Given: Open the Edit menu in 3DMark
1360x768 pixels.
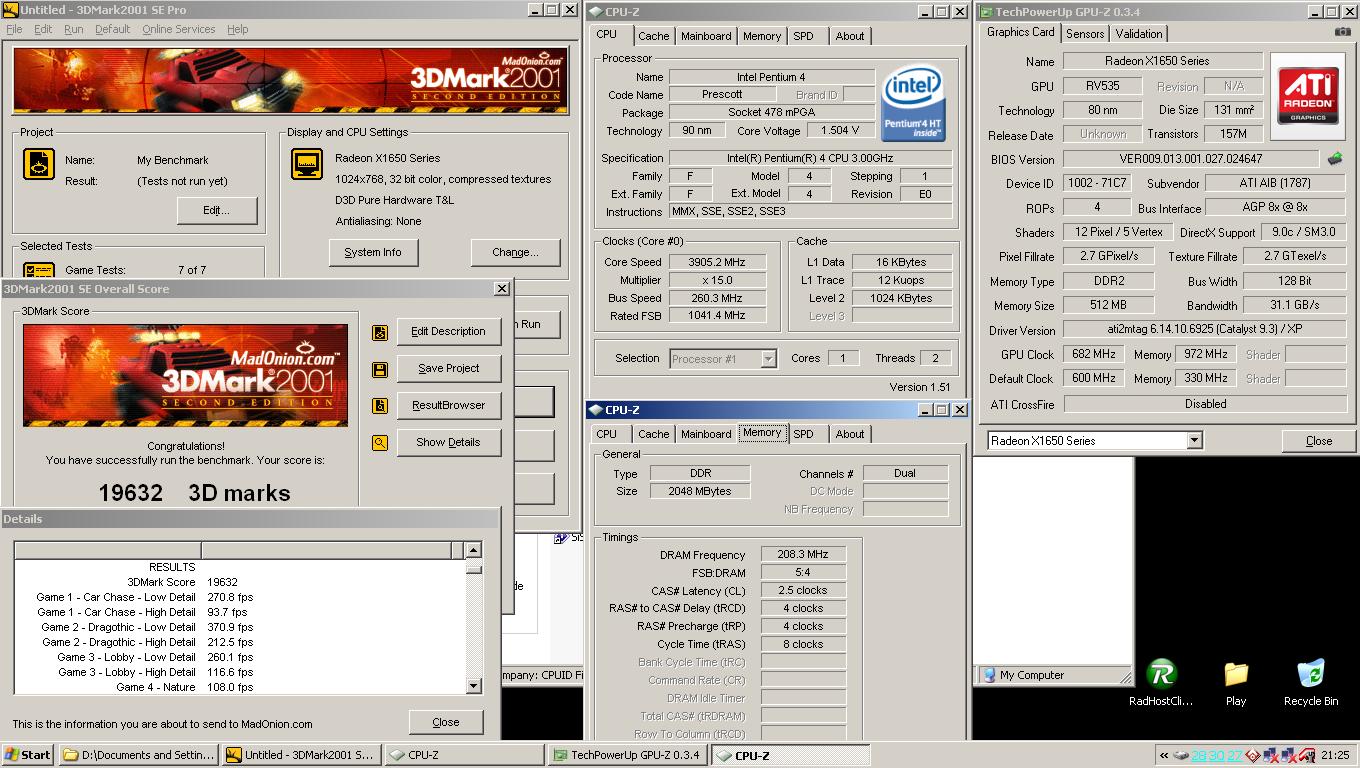Looking at the screenshot, I should (43, 29).
